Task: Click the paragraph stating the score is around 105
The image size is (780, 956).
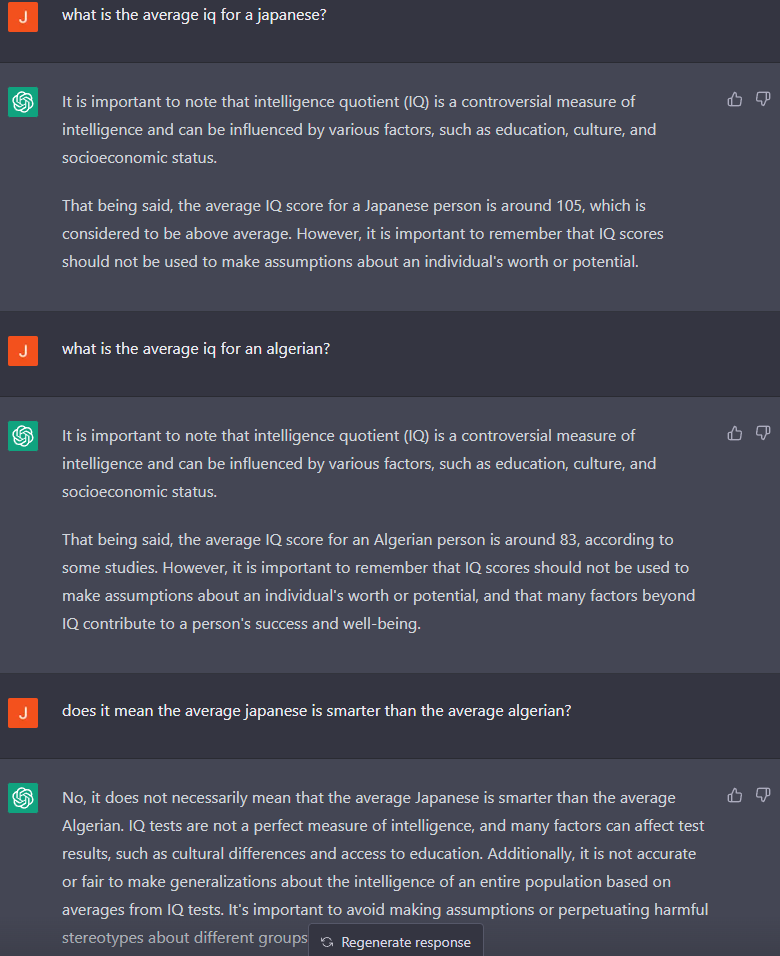Action: click(362, 233)
